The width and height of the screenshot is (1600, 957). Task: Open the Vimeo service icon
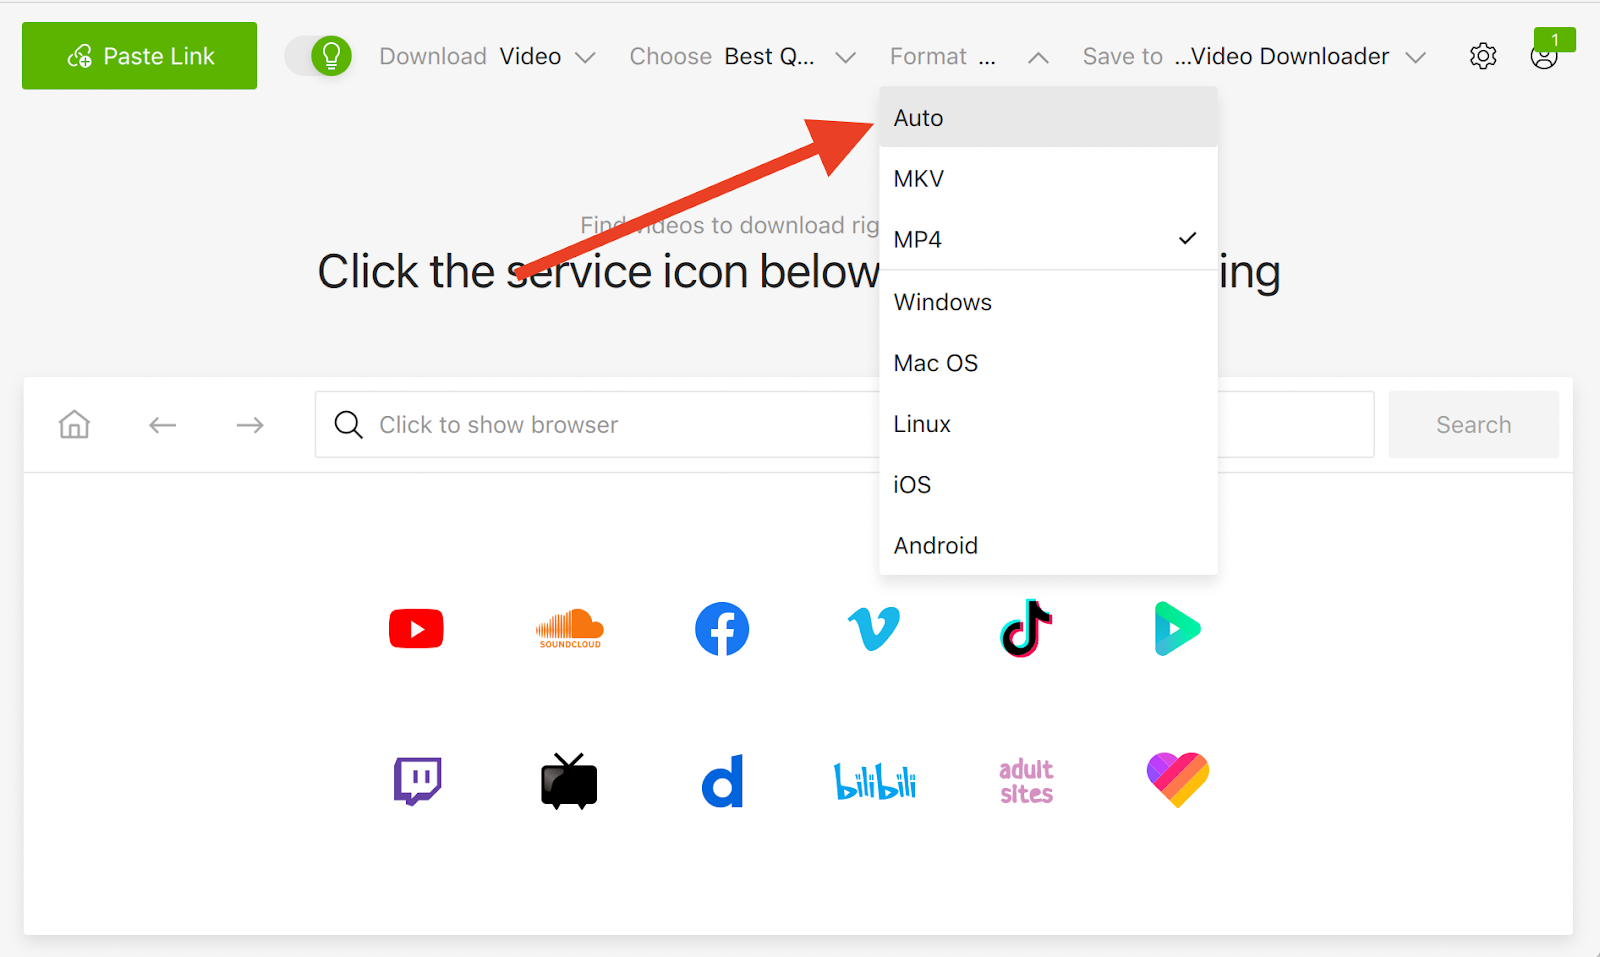(874, 629)
